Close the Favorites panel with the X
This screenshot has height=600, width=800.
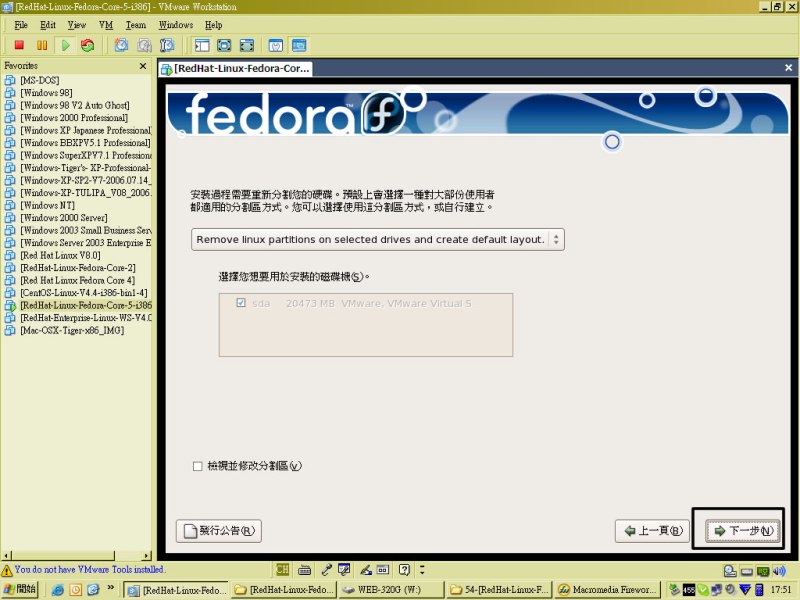[143, 66]
